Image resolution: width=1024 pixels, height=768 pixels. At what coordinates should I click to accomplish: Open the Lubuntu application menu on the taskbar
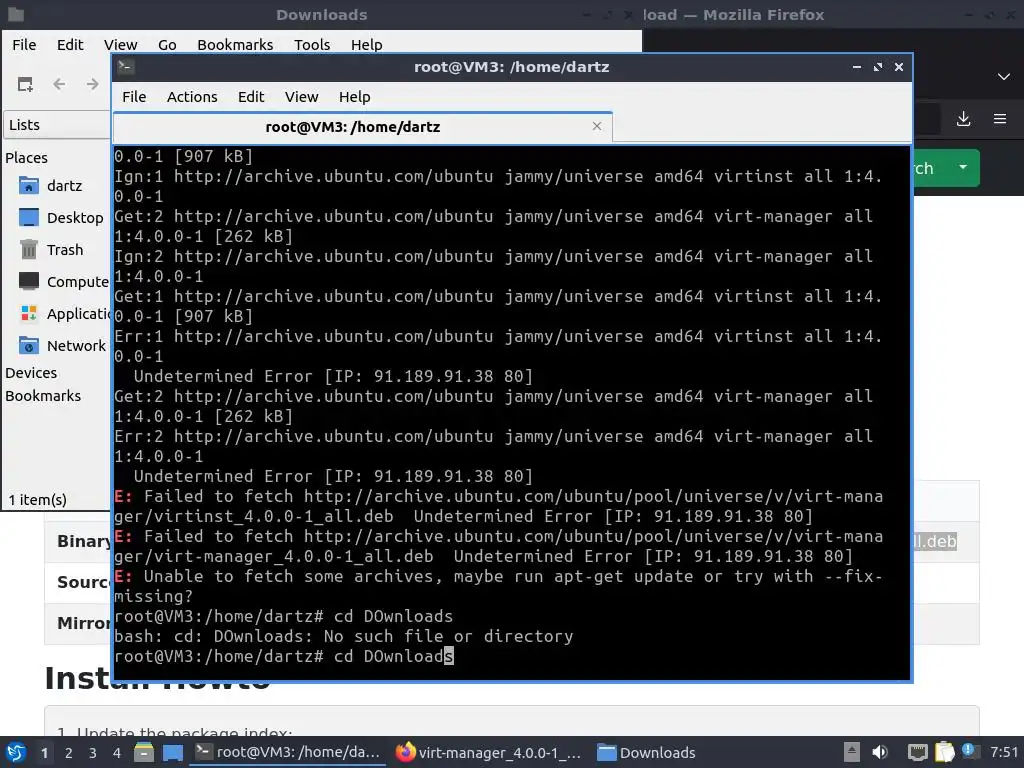click(x=16, y=752)
